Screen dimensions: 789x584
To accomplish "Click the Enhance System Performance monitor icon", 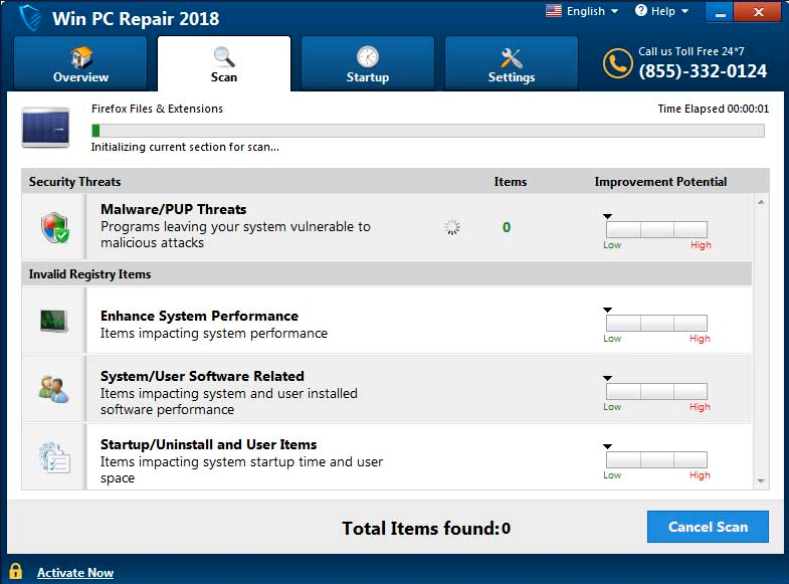I will (x=54, y=321).
